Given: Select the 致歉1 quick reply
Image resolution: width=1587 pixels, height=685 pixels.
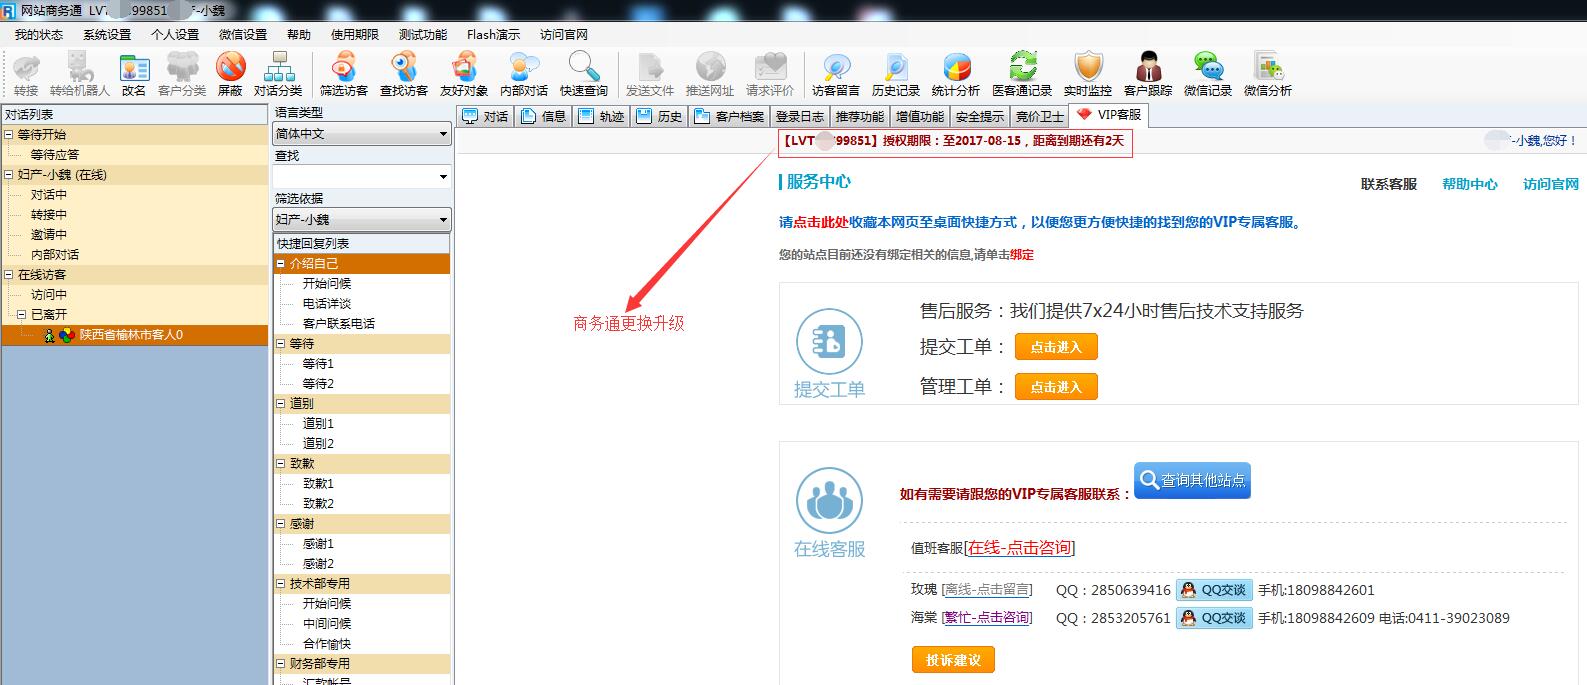Looking at the screenshot, I should [318, 484].
